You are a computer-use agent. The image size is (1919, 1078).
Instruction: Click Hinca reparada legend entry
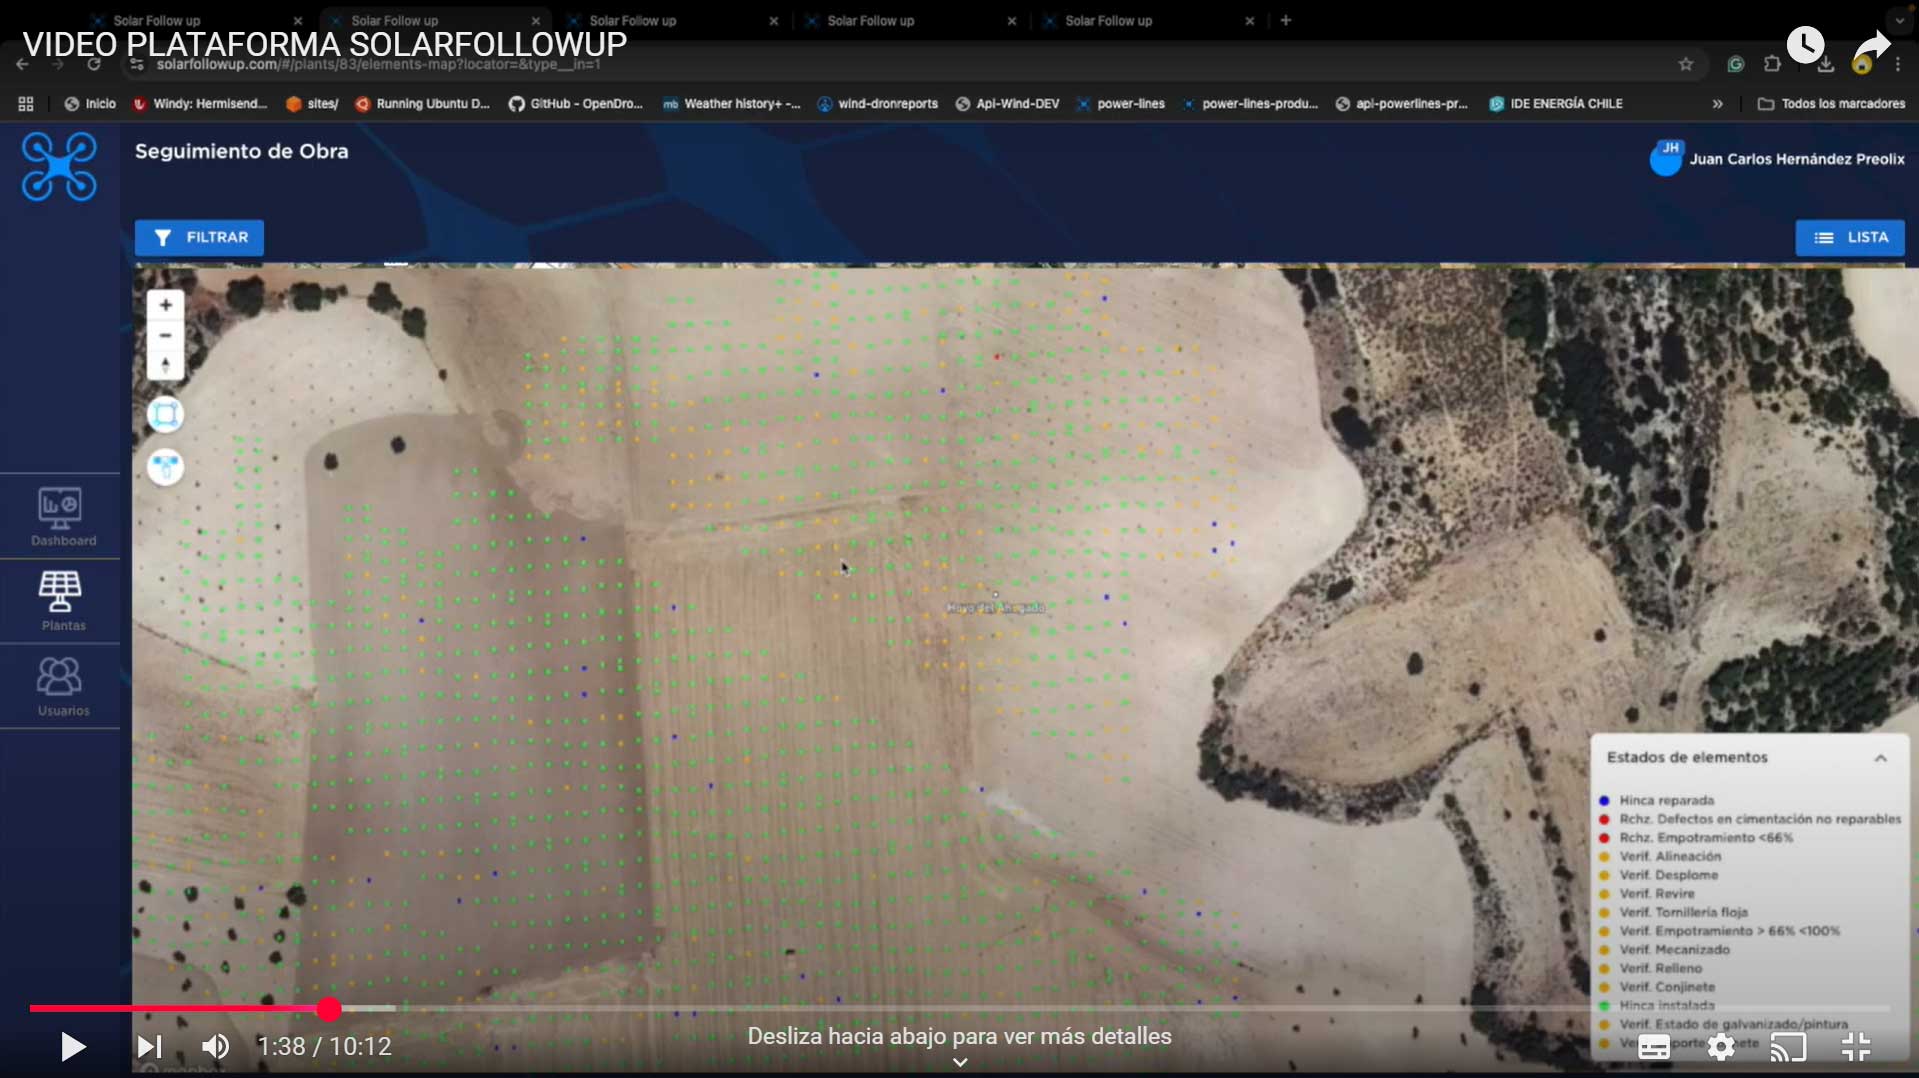[1659, 801]
